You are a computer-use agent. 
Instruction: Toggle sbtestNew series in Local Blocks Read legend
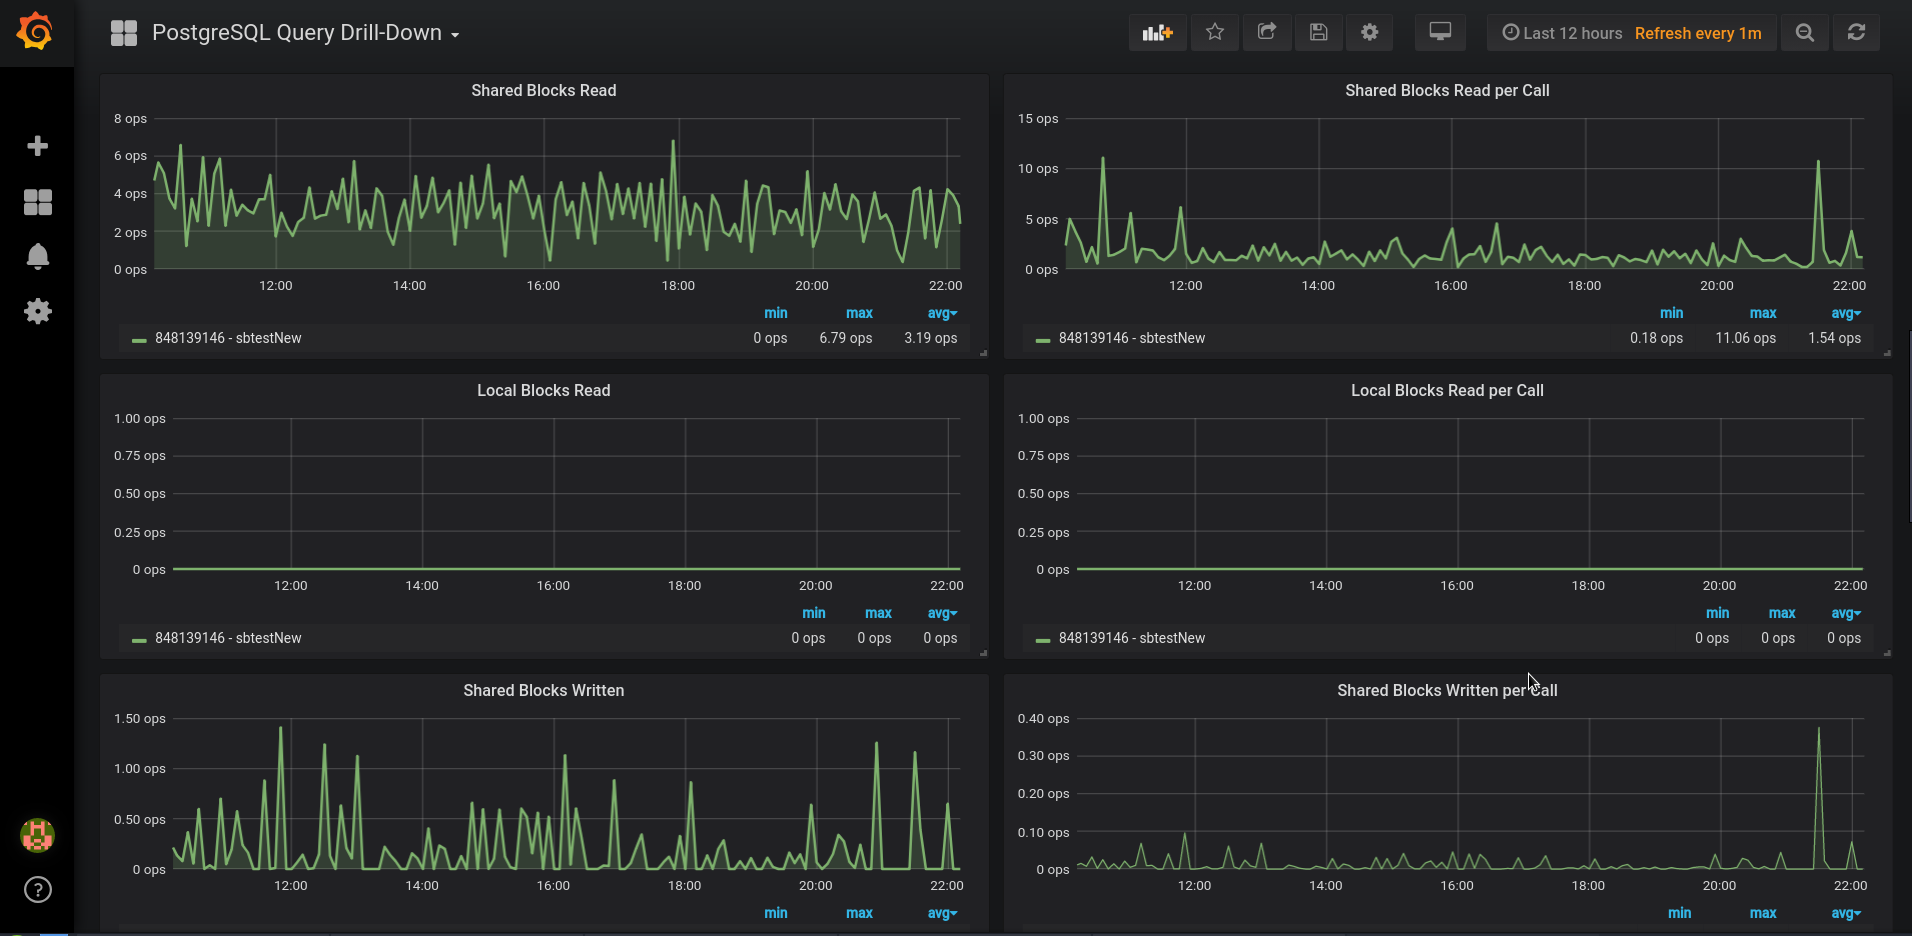point(228,638)
